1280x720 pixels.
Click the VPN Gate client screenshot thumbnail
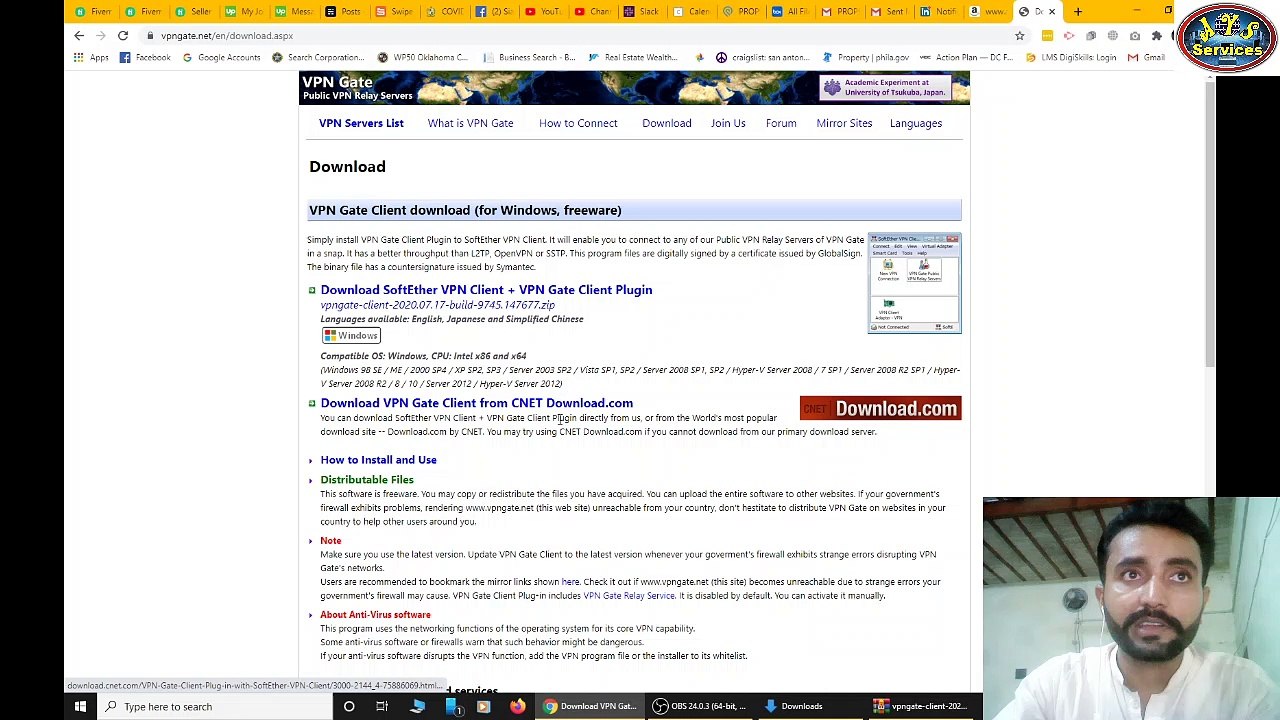(x=915, y=283)
